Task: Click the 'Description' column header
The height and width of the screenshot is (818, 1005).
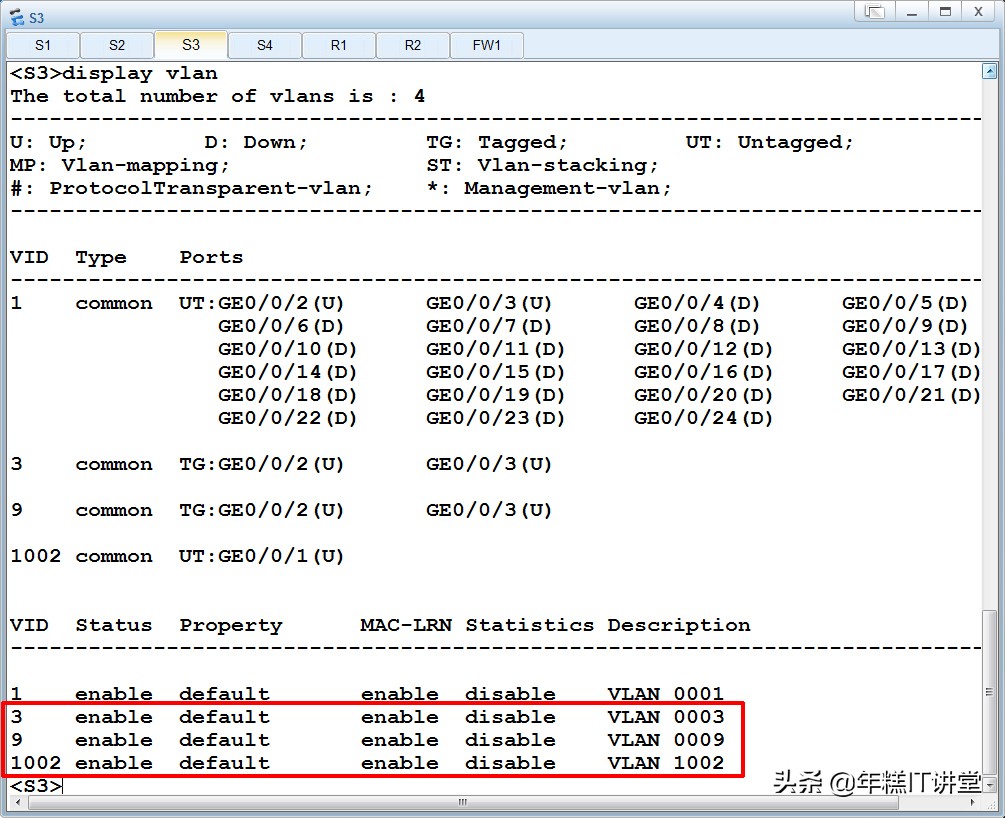Action: [x=679, y=625]
